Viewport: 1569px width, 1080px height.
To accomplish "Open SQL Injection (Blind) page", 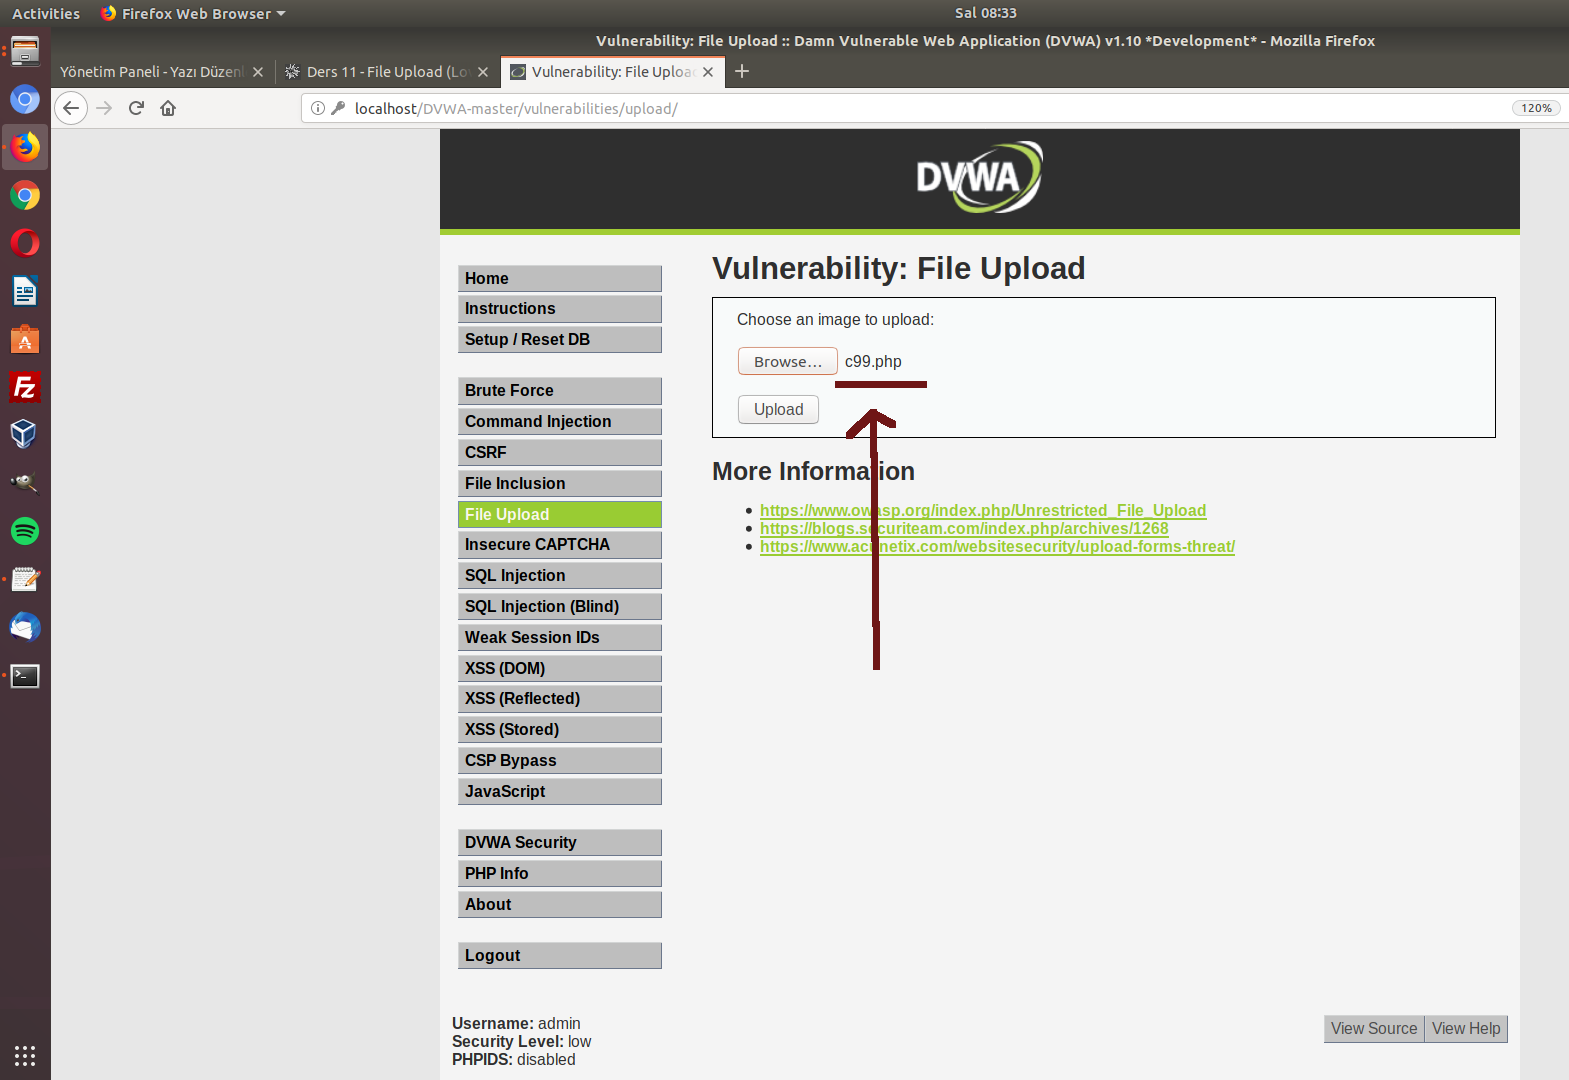I will click(x=560, y=606).
